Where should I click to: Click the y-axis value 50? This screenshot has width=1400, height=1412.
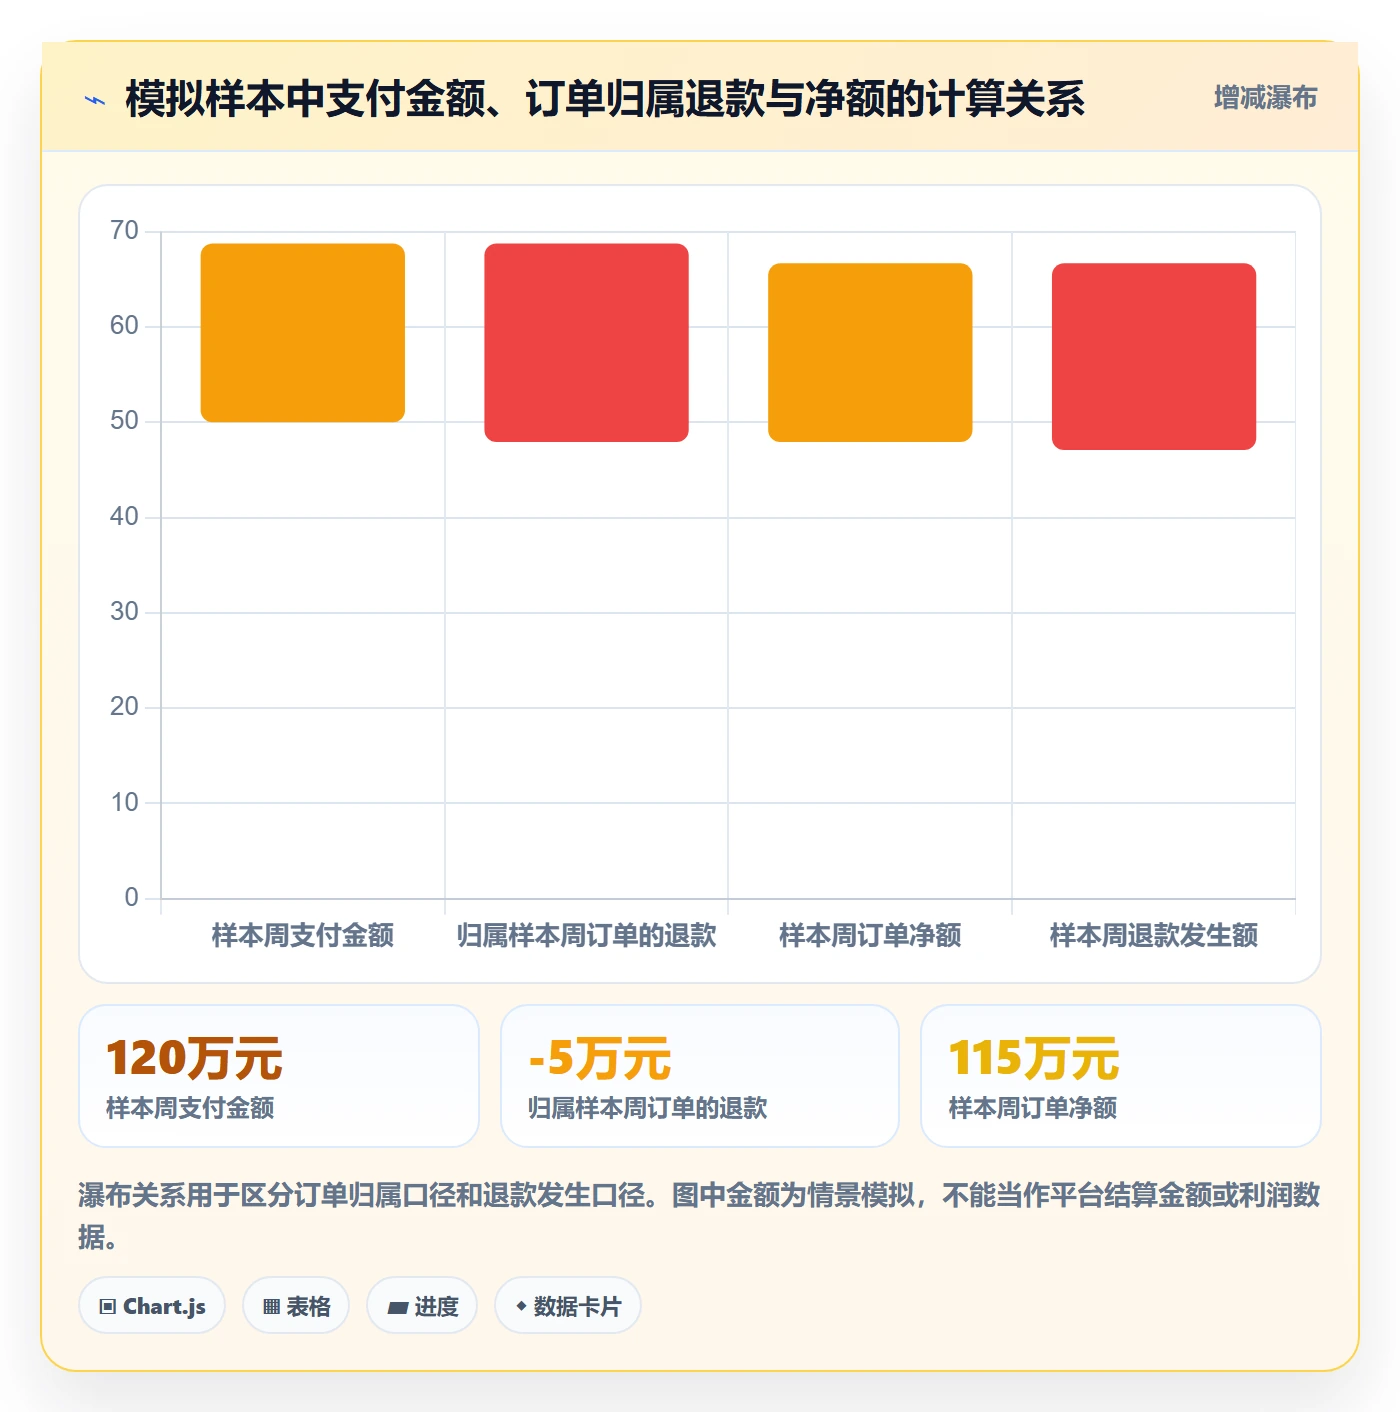124,421
